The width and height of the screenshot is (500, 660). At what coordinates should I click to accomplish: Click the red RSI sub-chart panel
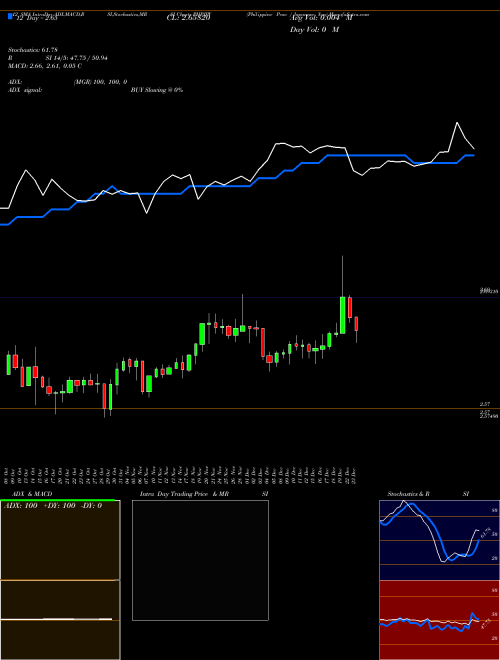tap(439, 620)
